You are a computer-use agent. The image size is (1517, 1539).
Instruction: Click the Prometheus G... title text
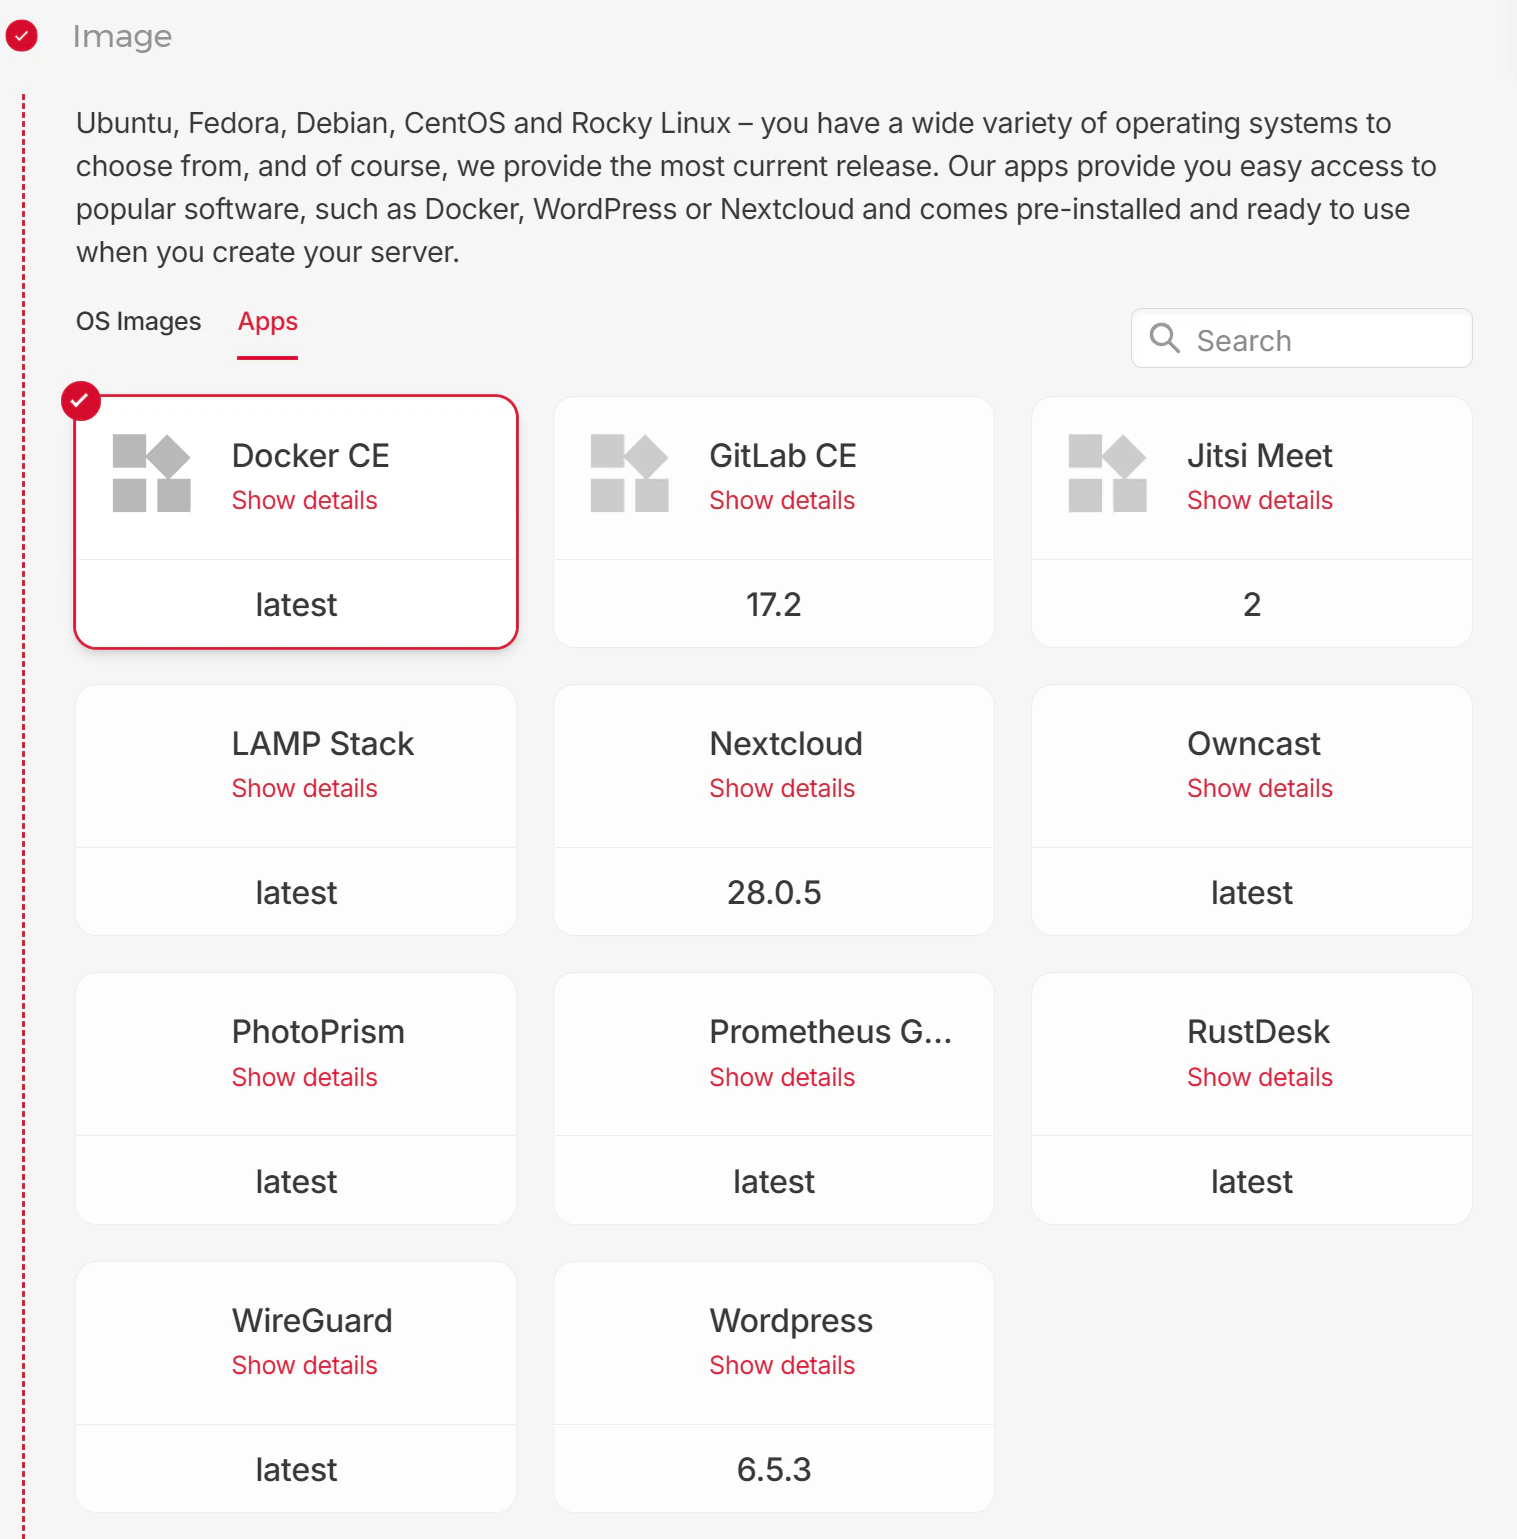pos(830,1031)
